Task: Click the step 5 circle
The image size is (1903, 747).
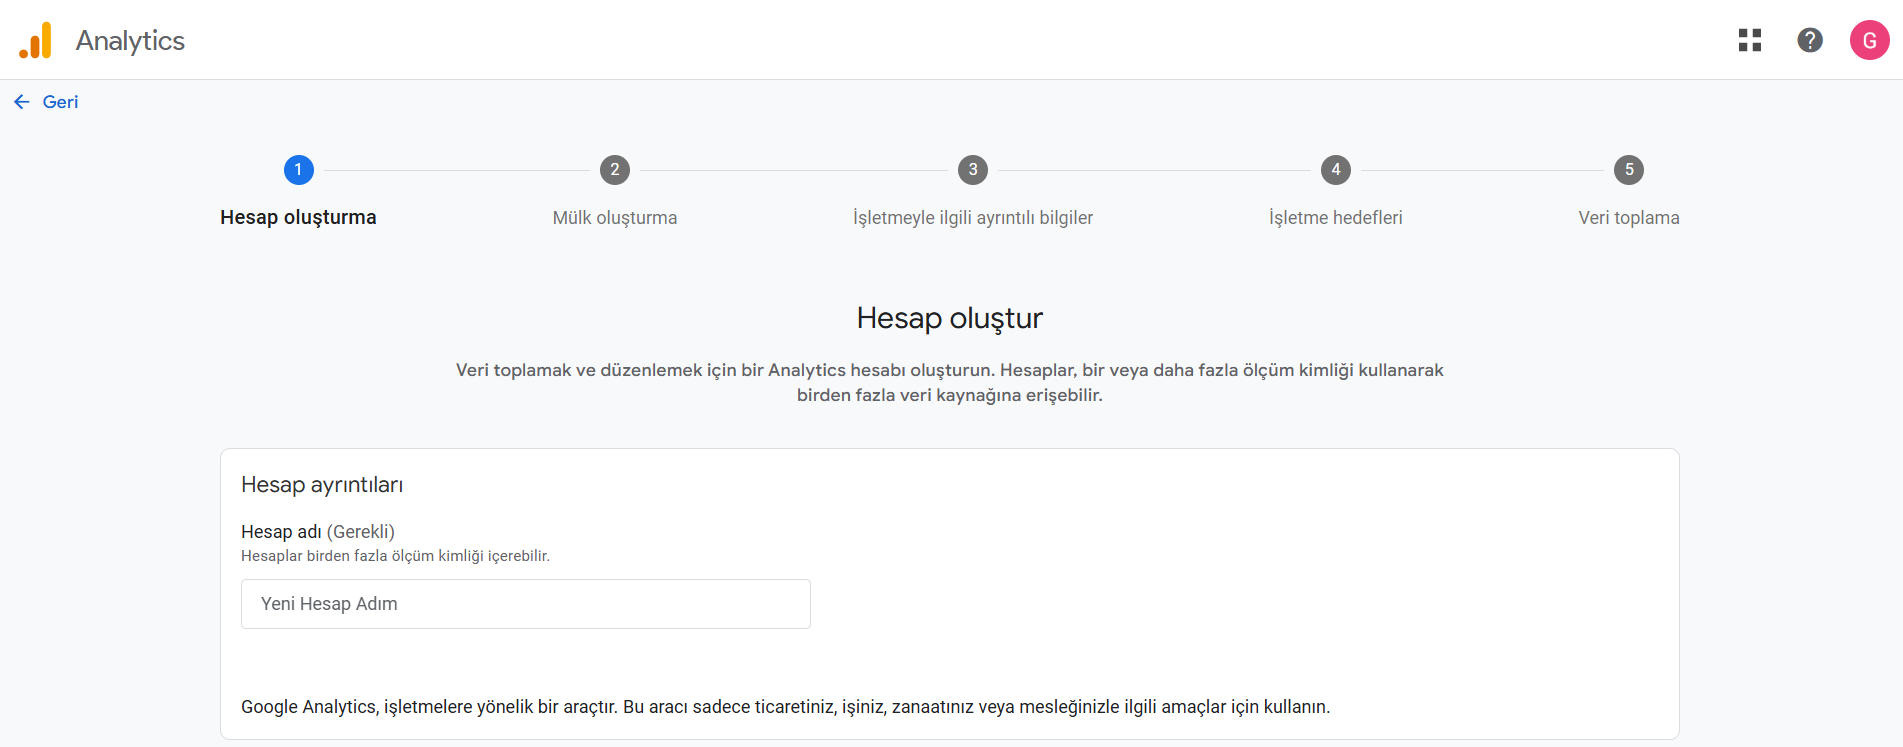Action: tap(1628, 170)
